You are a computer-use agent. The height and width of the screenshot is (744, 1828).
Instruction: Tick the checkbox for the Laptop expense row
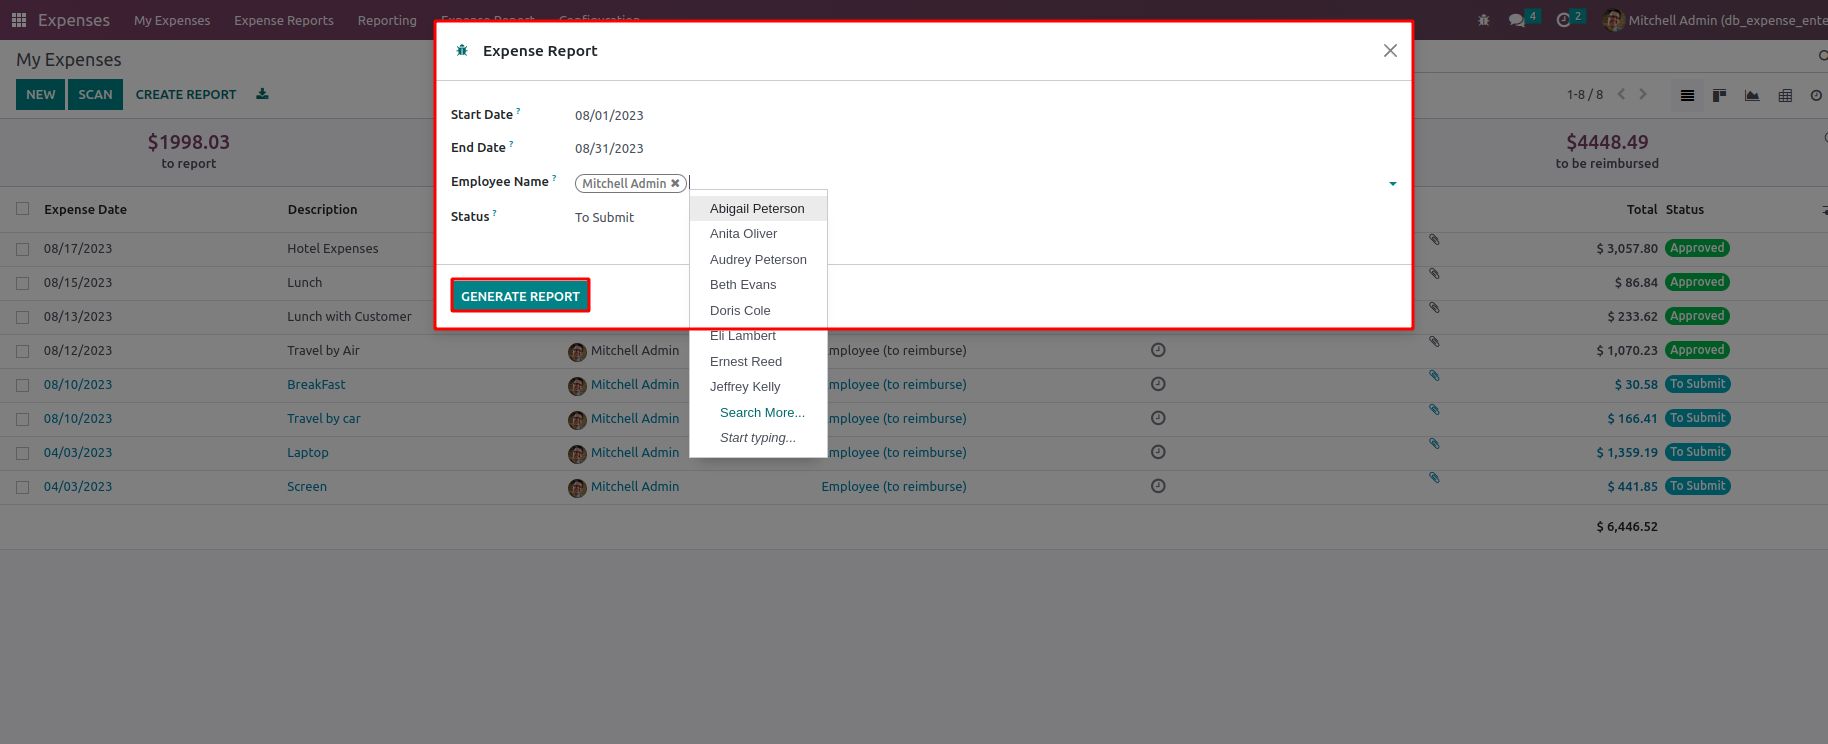(23, 453)
